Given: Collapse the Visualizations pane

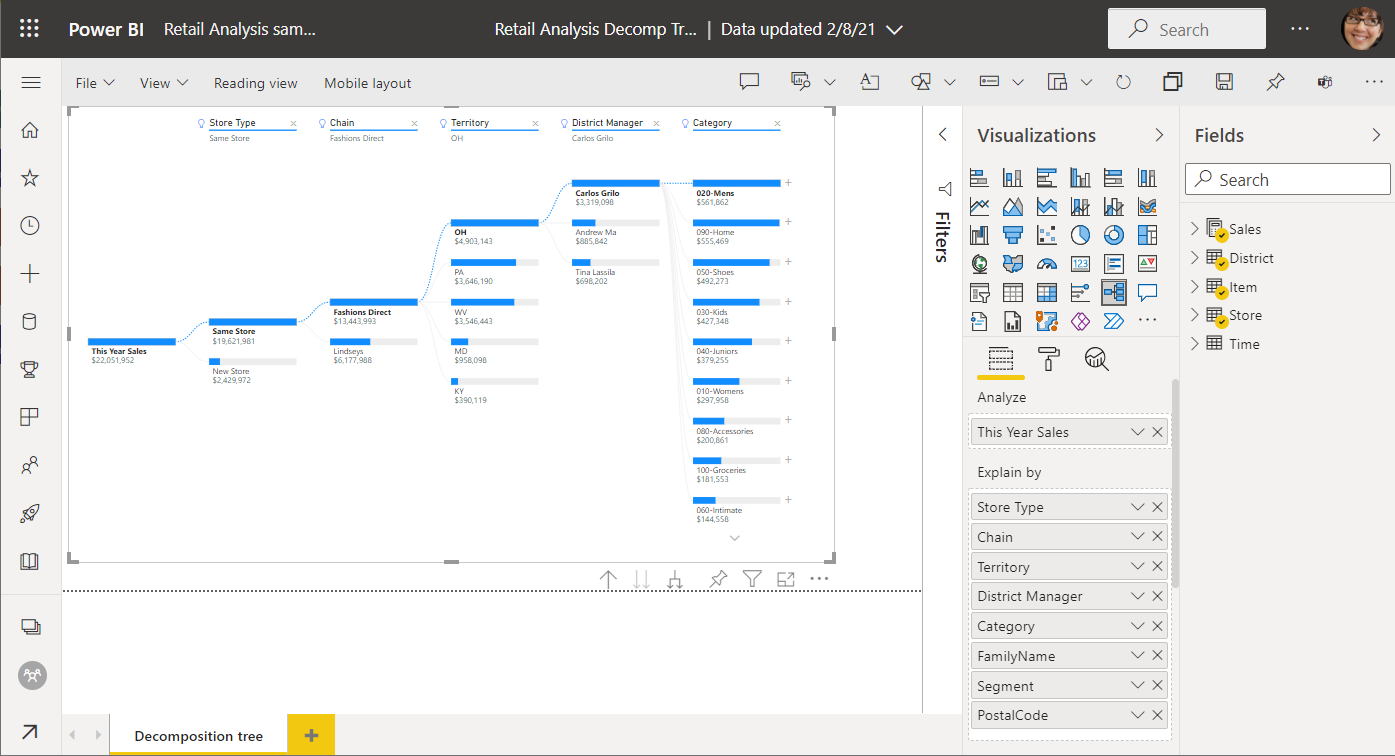Looking at the screenshot, I should [1159, 135].
